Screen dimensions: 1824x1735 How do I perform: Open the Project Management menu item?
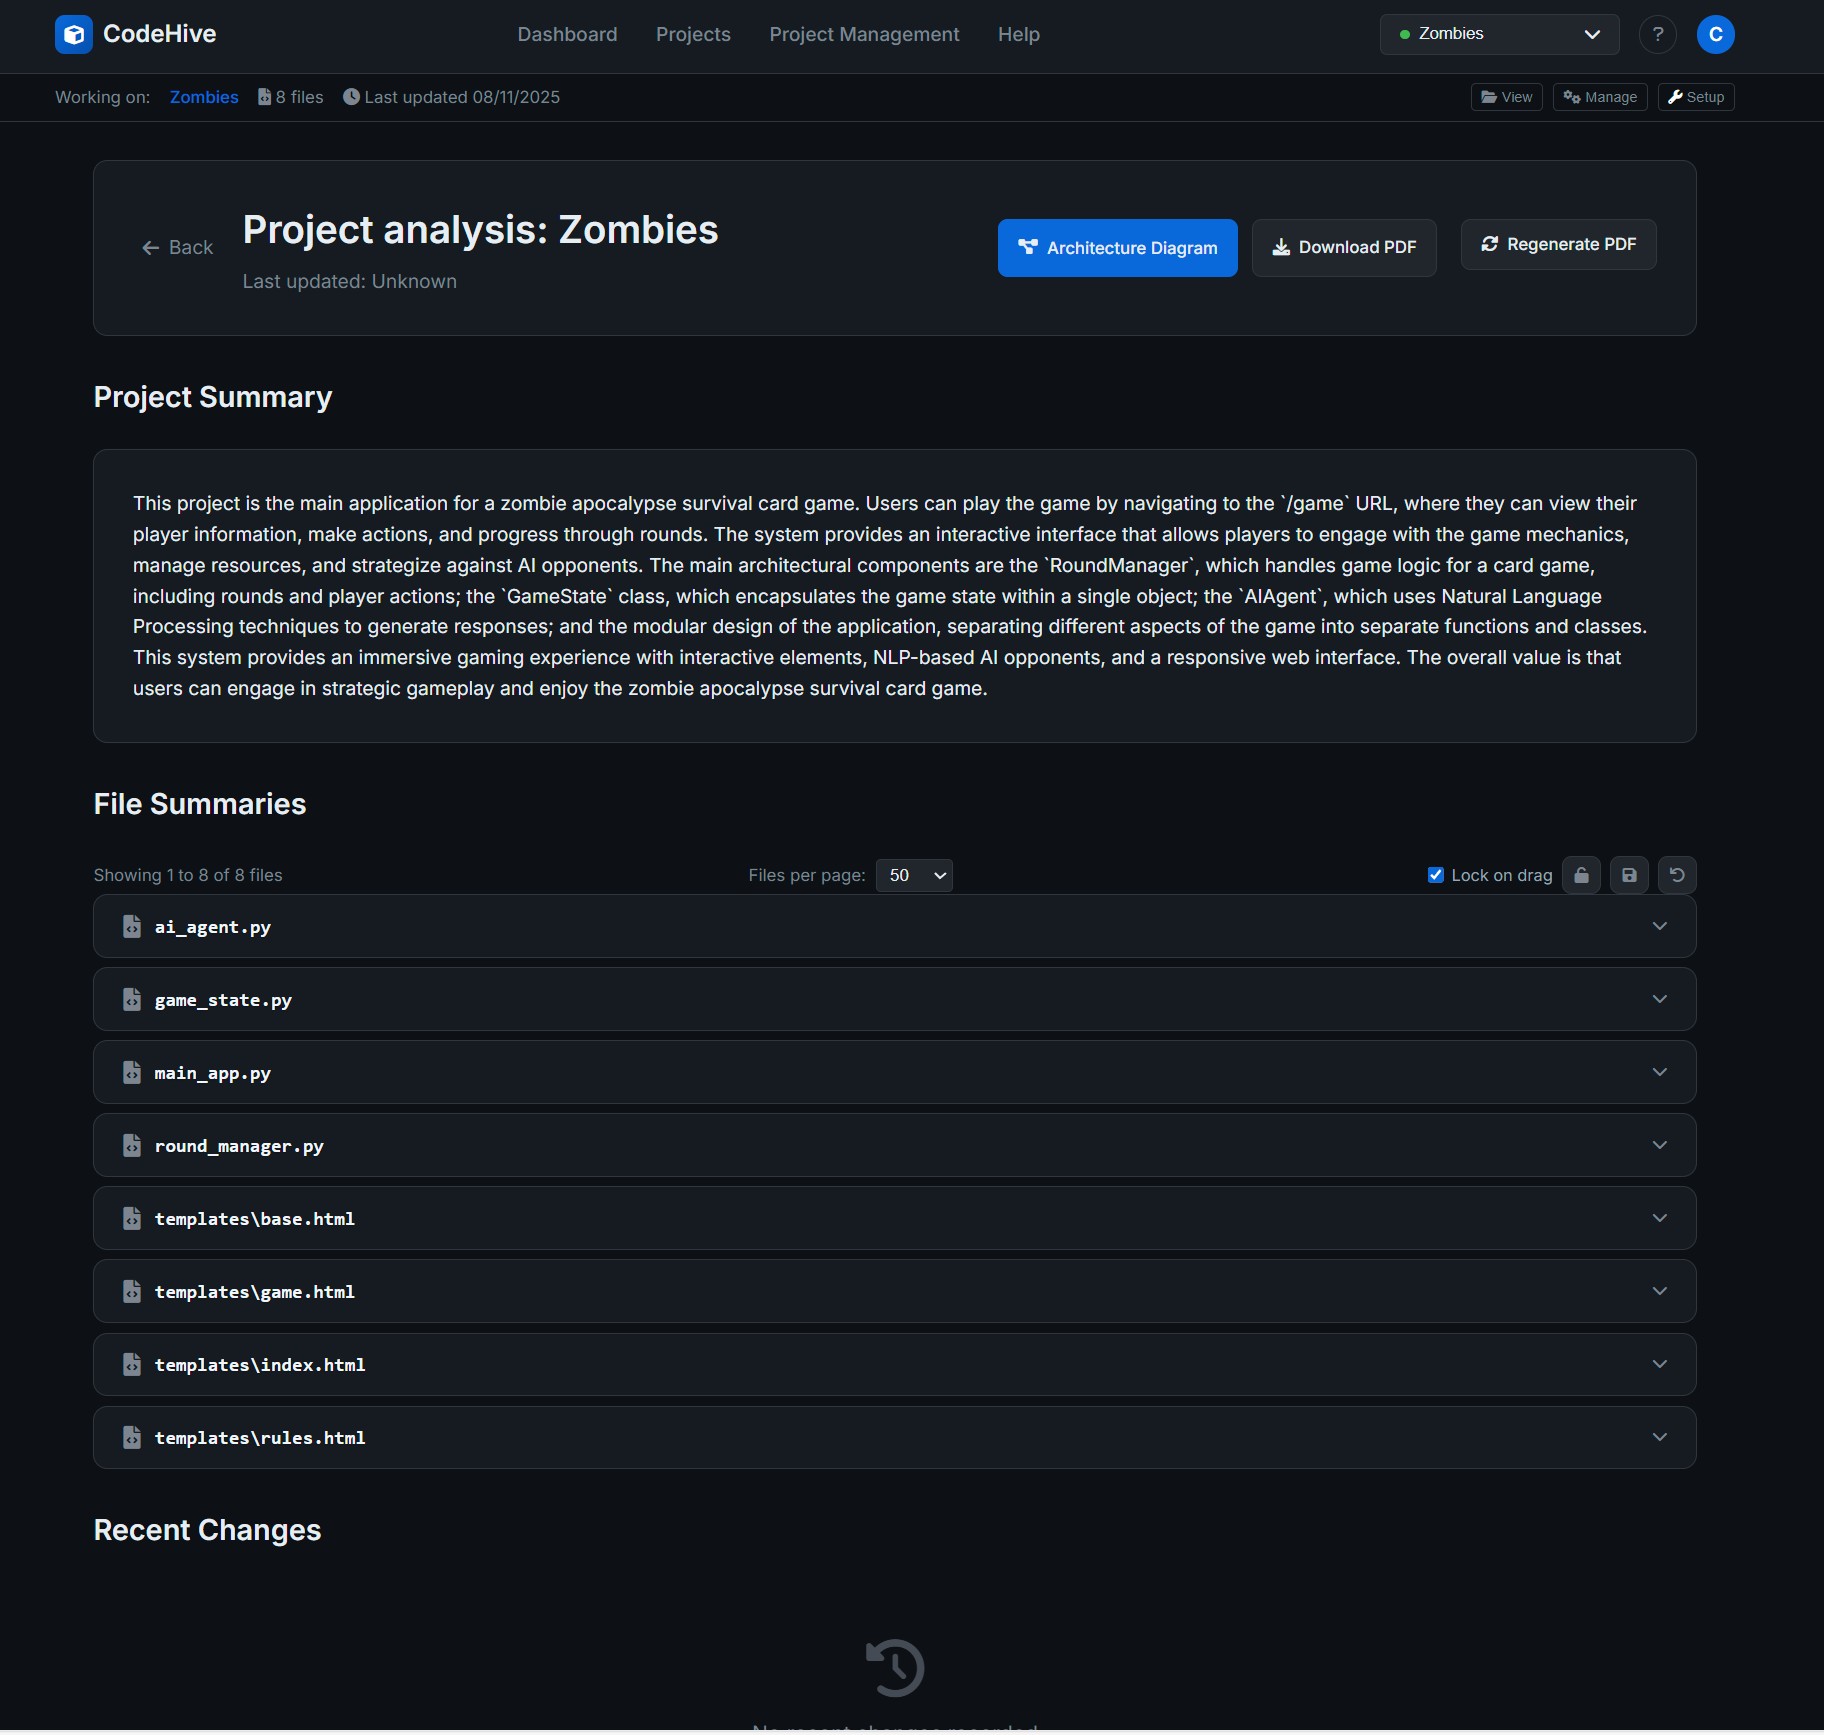click(864, 34)
